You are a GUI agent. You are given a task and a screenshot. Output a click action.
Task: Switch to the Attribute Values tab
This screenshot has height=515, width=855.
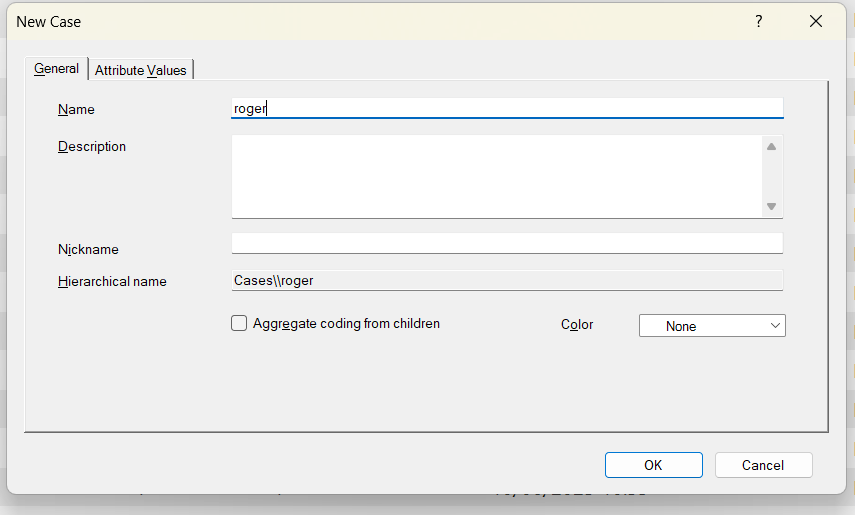click(x=140, y=70)
